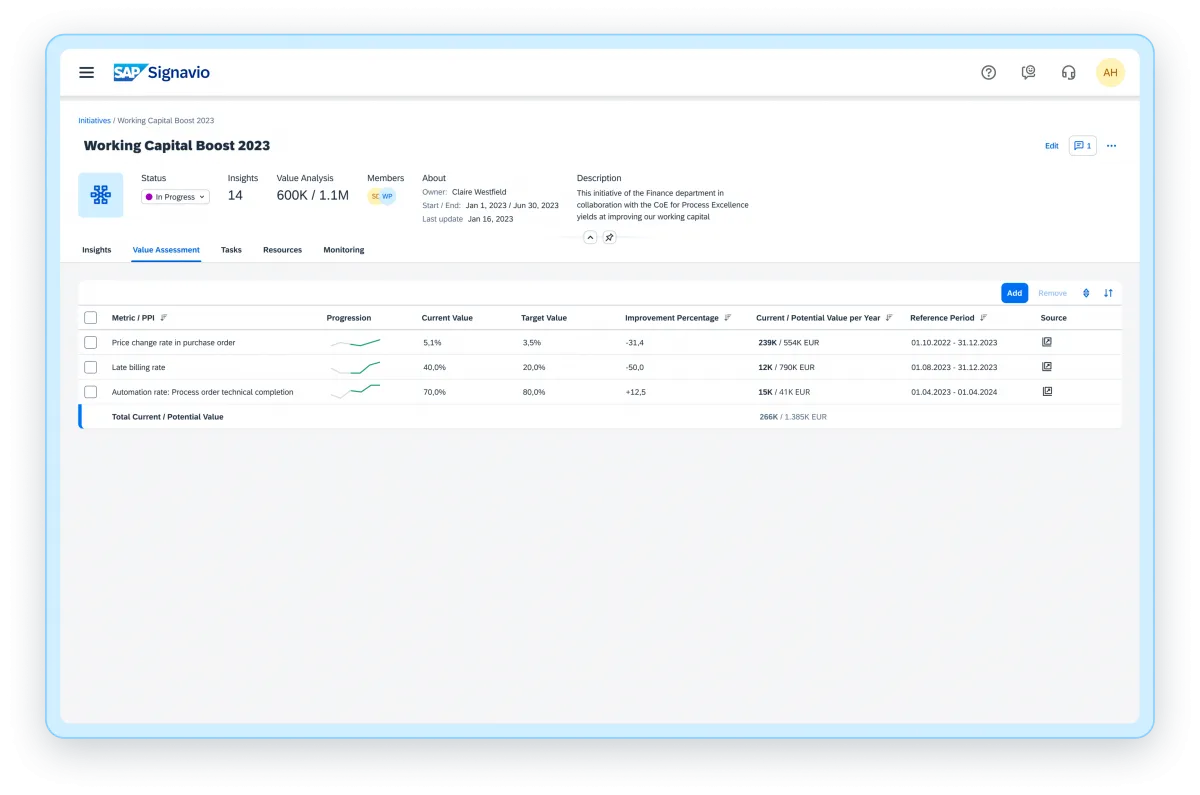Image resolution: width=1200 pixels, height=795 pixels.
Task: Check the Price change rate in purchase order row
Action: click(91, 342)
